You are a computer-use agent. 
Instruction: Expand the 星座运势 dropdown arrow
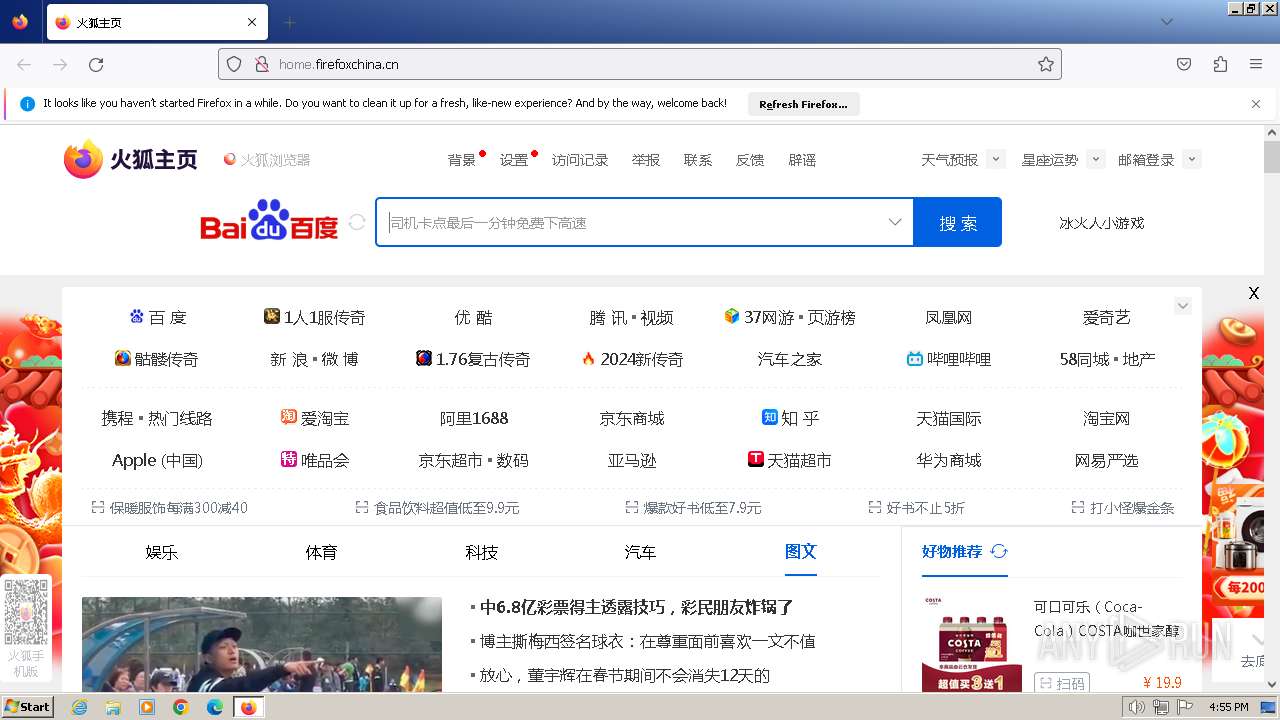[x=1095, y=159]
